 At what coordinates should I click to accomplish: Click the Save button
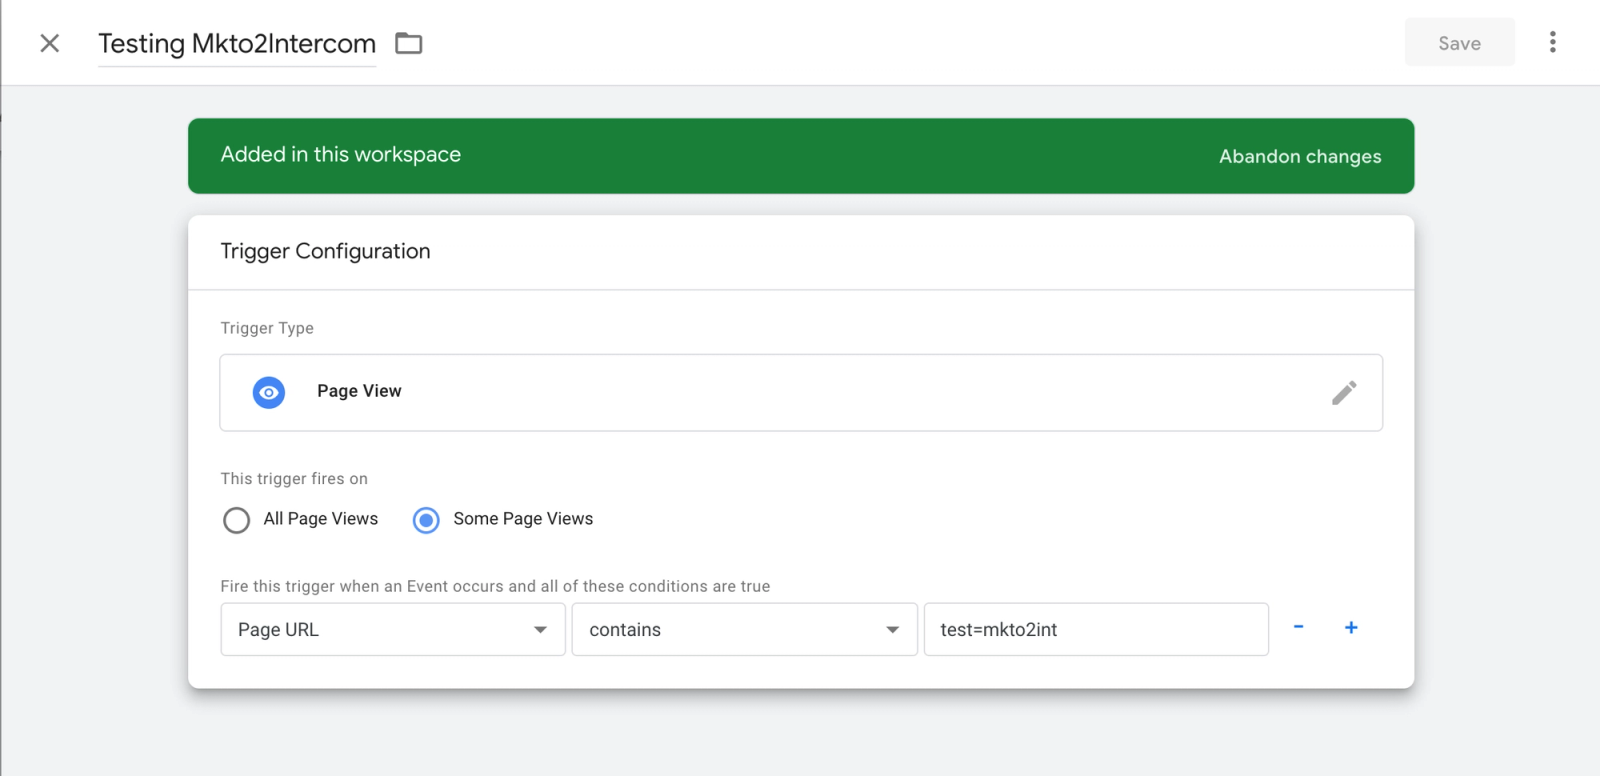[x=1459, y=43]
